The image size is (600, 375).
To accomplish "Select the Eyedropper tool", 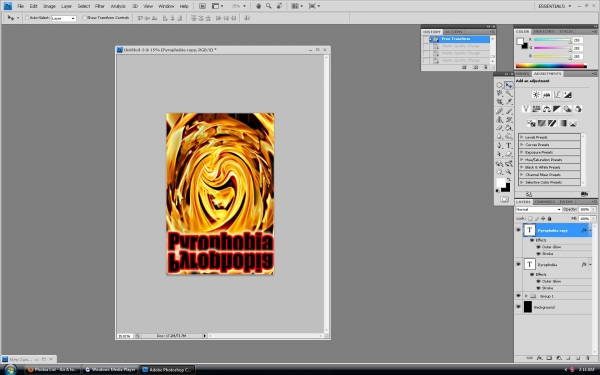I will point(509,102).
